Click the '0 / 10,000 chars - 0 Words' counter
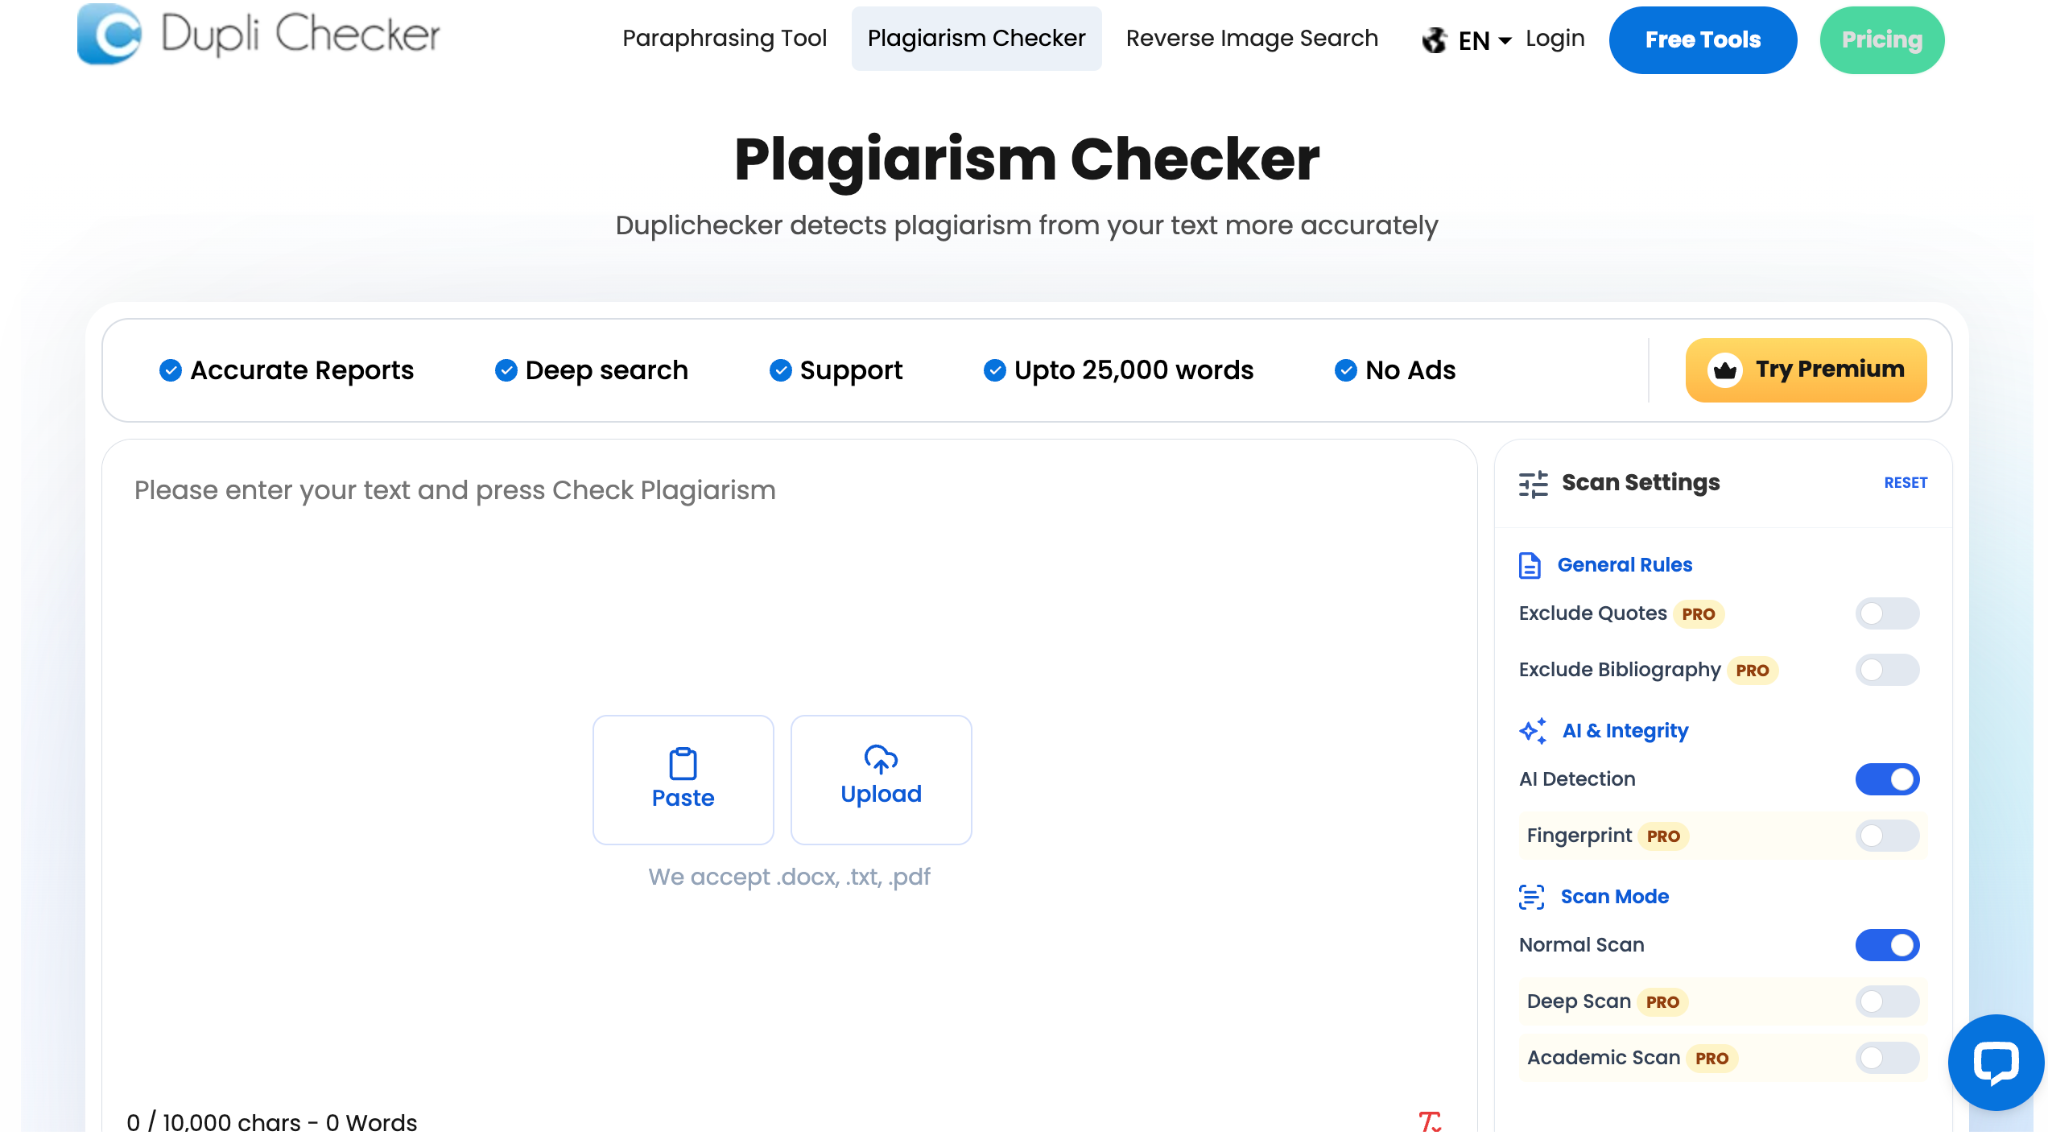 pyautogui.click(x=272, y=1121)
